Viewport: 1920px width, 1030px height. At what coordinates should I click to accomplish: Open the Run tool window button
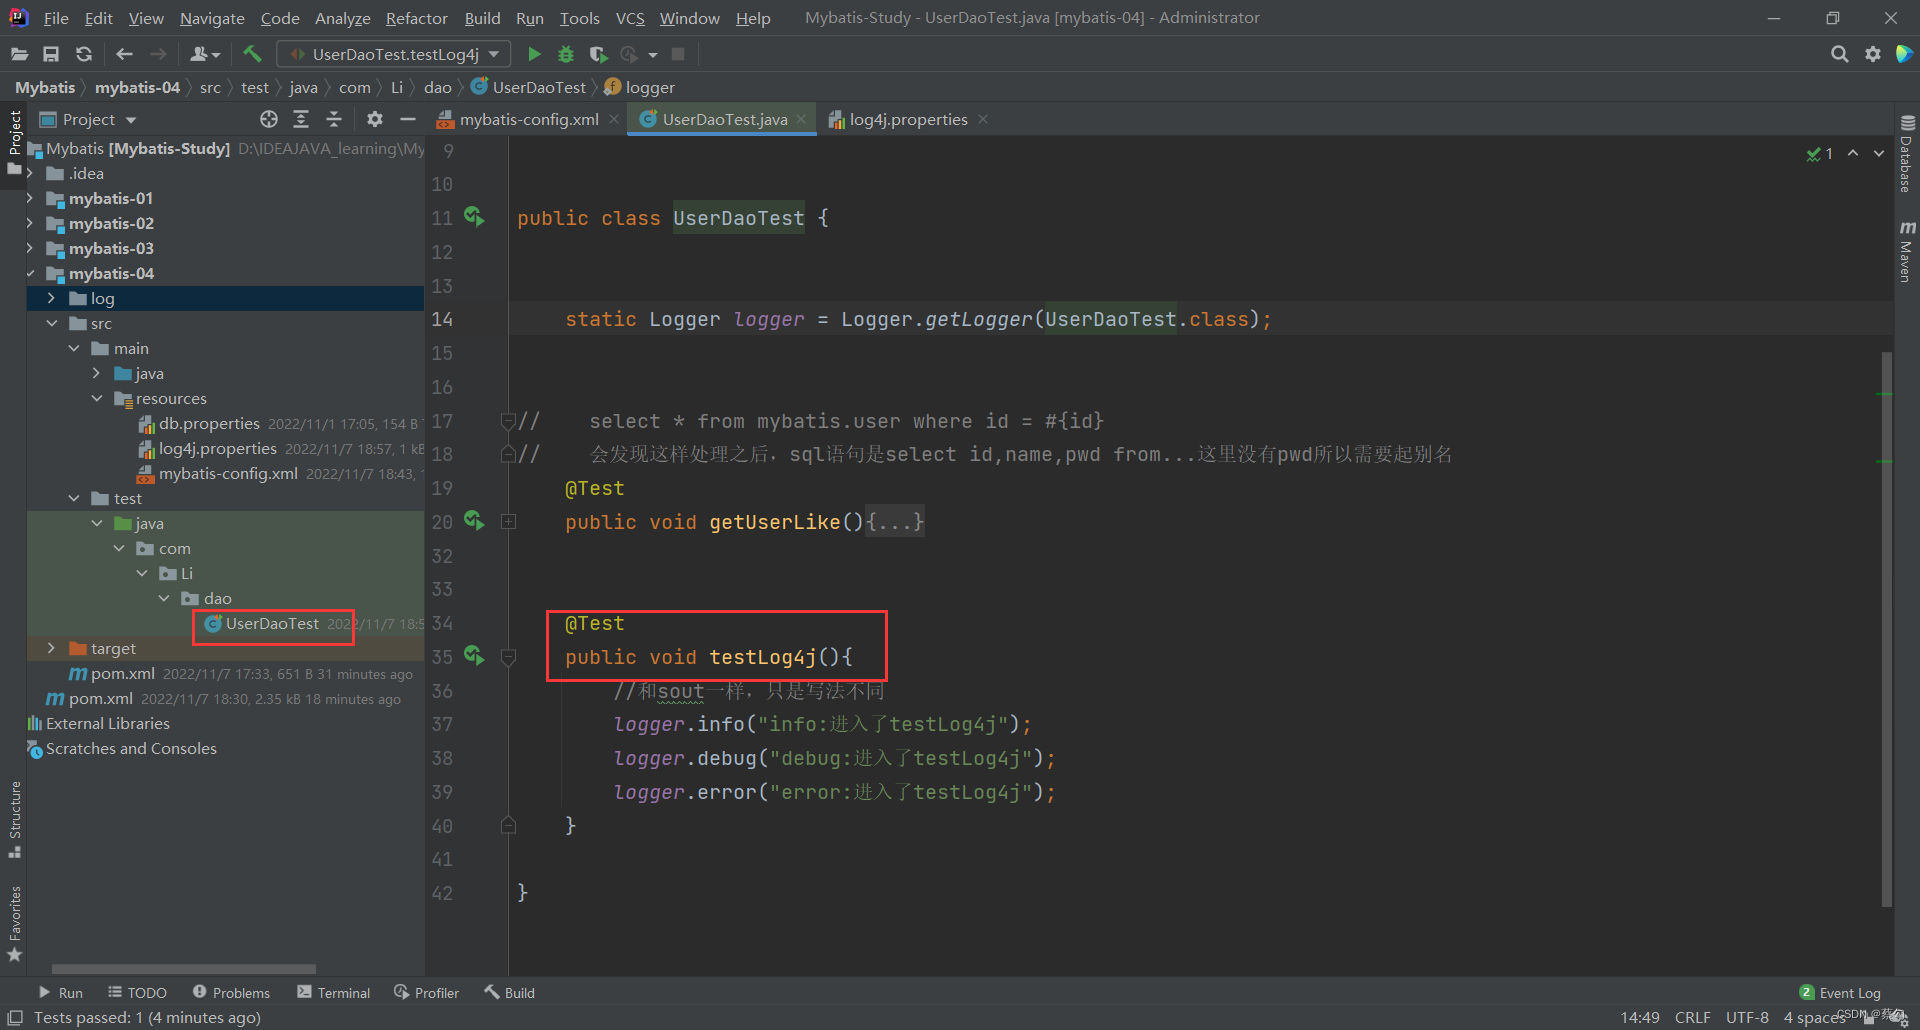point(60,992)
